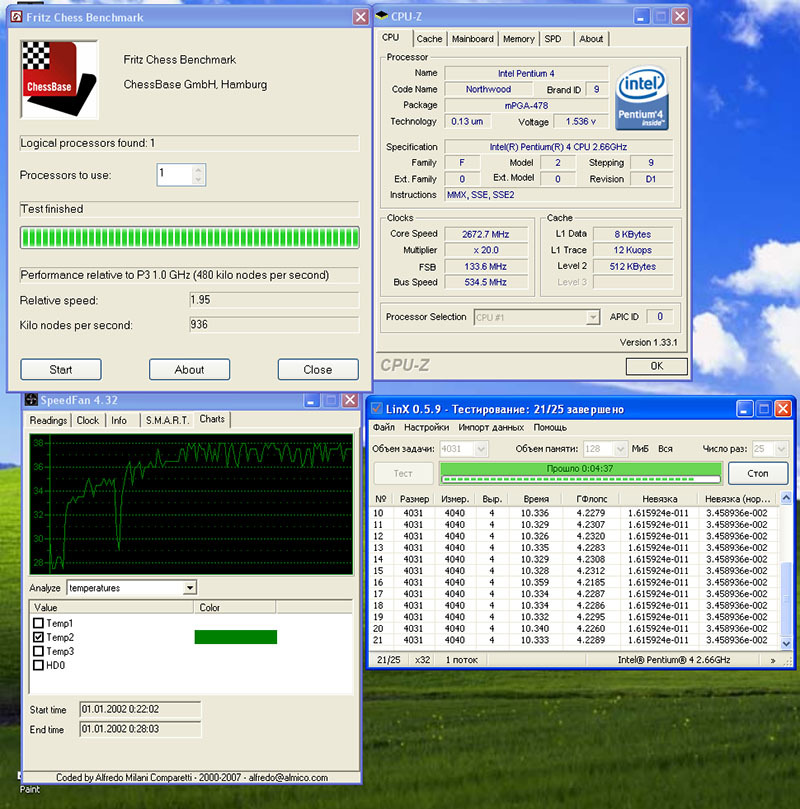Screen dimensions: 800x809
Task: Switch to the Clock tab in SpeedFan
Action: tap(88, 420)
